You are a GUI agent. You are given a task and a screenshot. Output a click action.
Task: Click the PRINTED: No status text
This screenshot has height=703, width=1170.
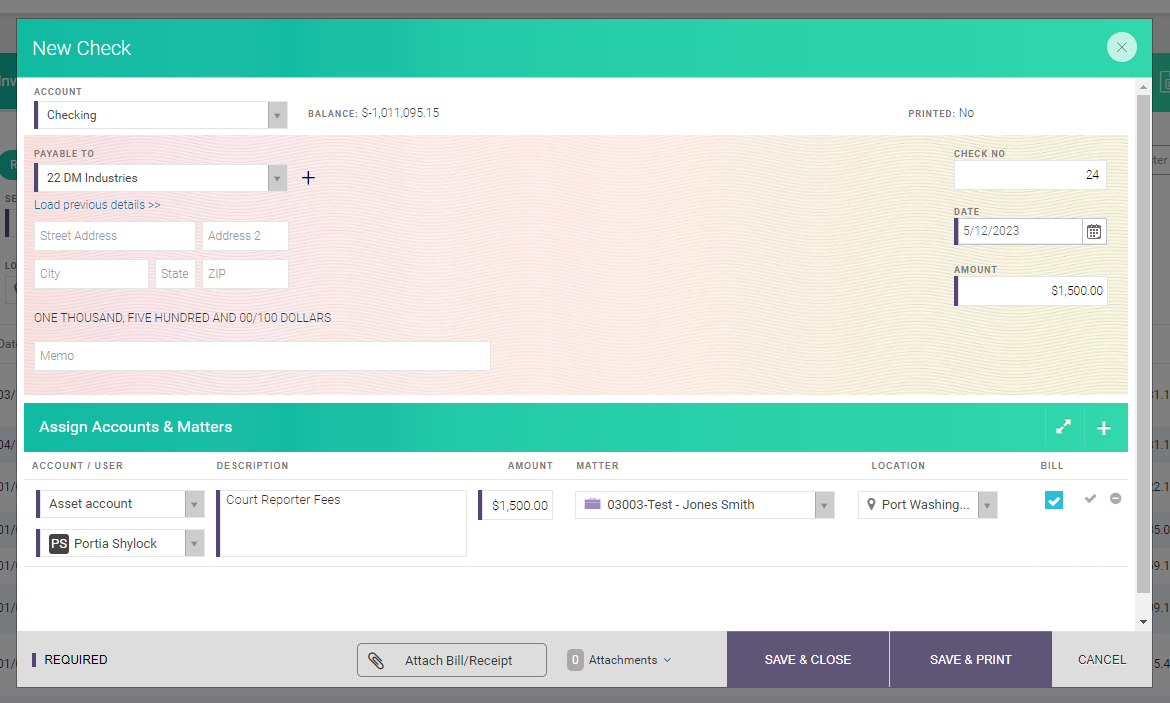941,113
